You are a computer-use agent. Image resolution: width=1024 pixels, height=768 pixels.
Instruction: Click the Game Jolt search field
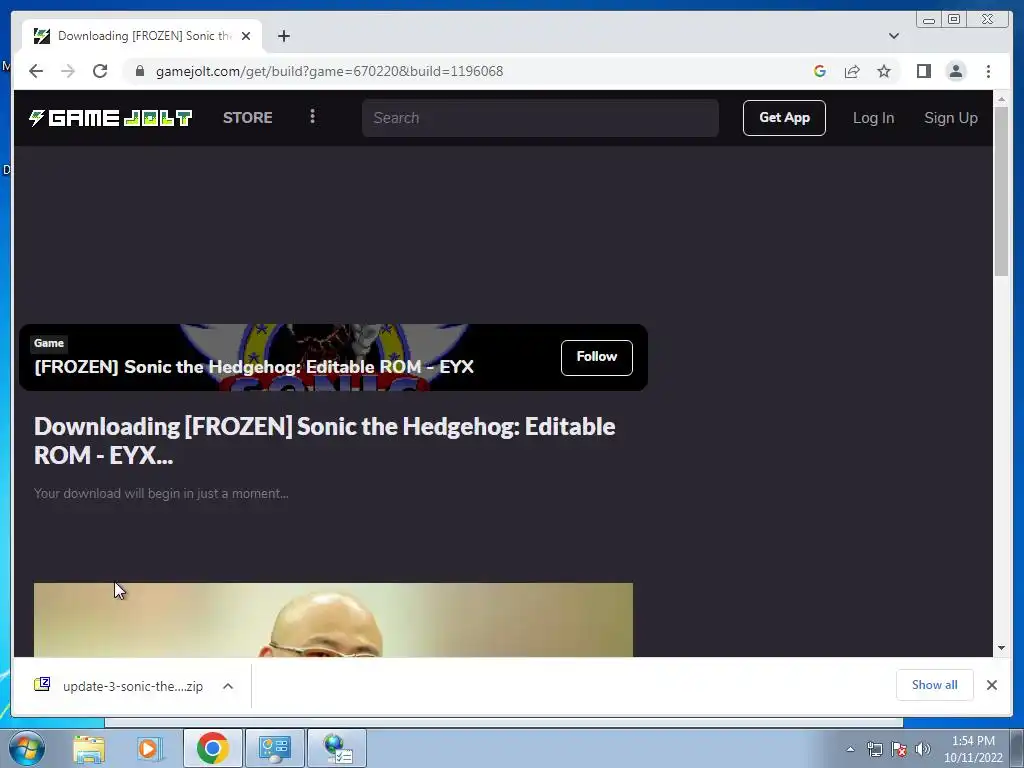[x=540, y=118]
